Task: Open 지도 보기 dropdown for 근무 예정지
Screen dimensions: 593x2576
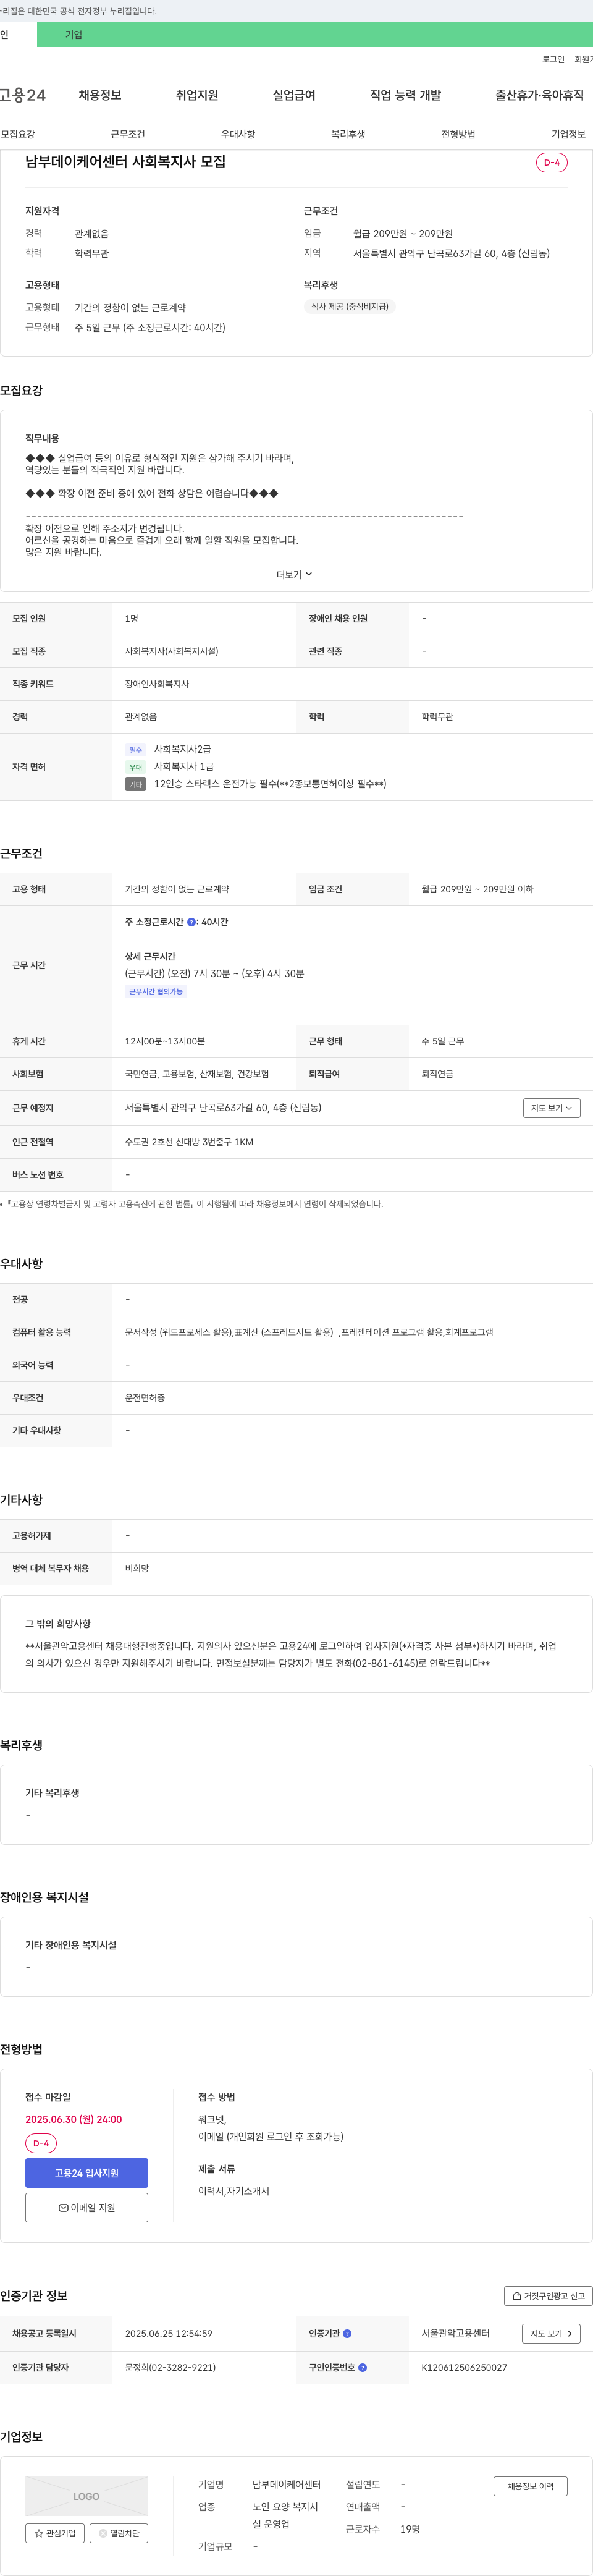Action: [x=551, y=1108]
